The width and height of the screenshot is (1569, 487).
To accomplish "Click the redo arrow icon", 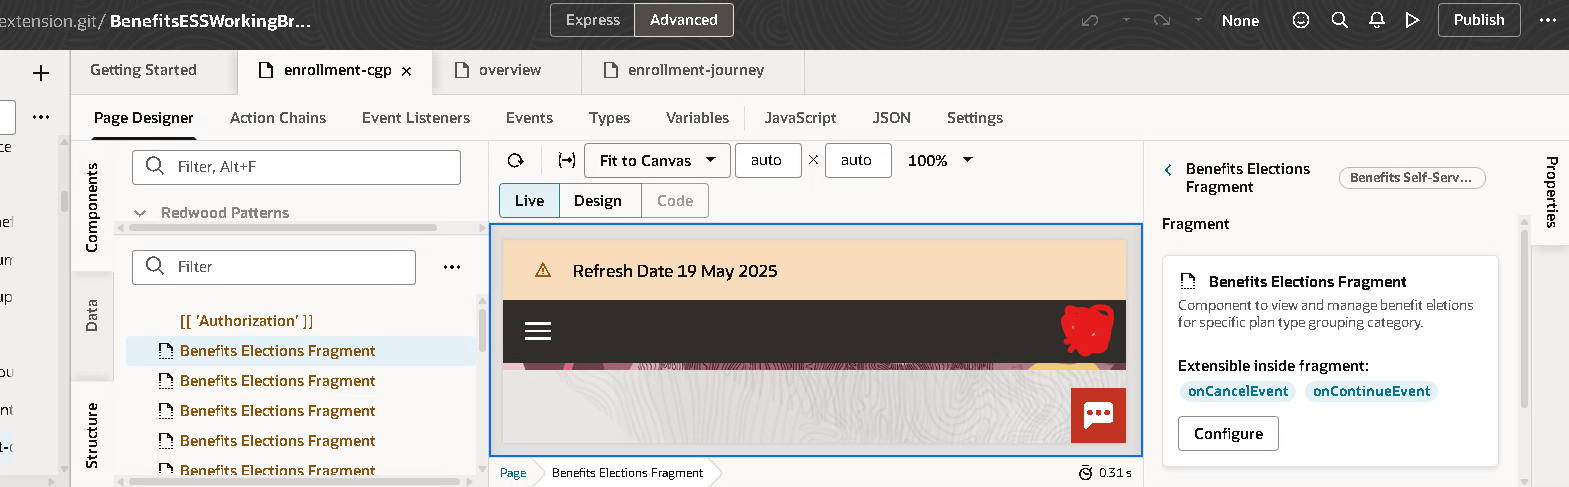I will coord(1162,20).
